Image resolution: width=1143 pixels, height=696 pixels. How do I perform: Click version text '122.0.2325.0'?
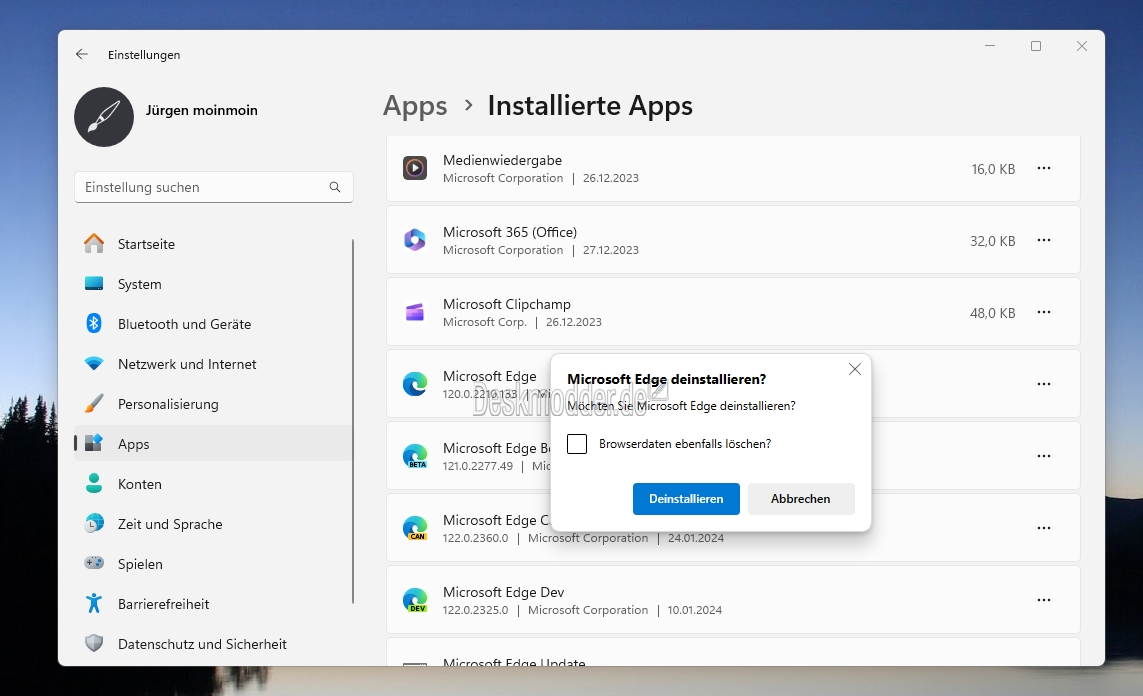475,610
